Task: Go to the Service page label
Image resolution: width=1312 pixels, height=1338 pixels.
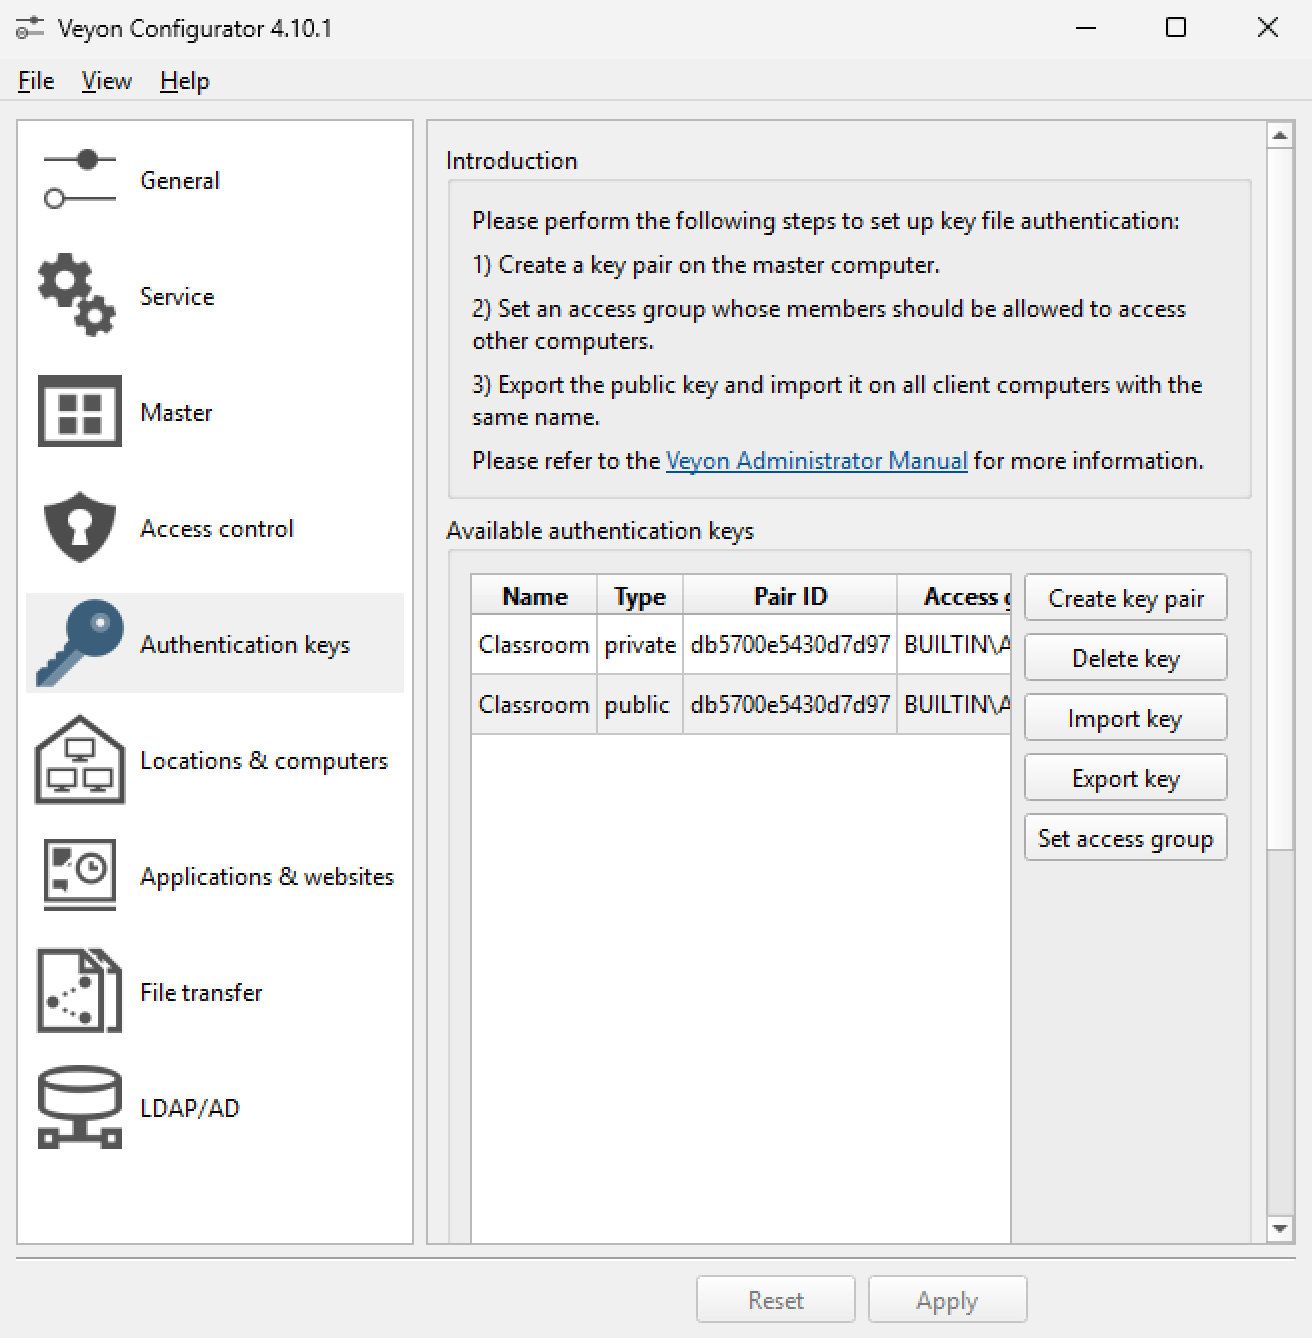Action: [x=177, y=297]
